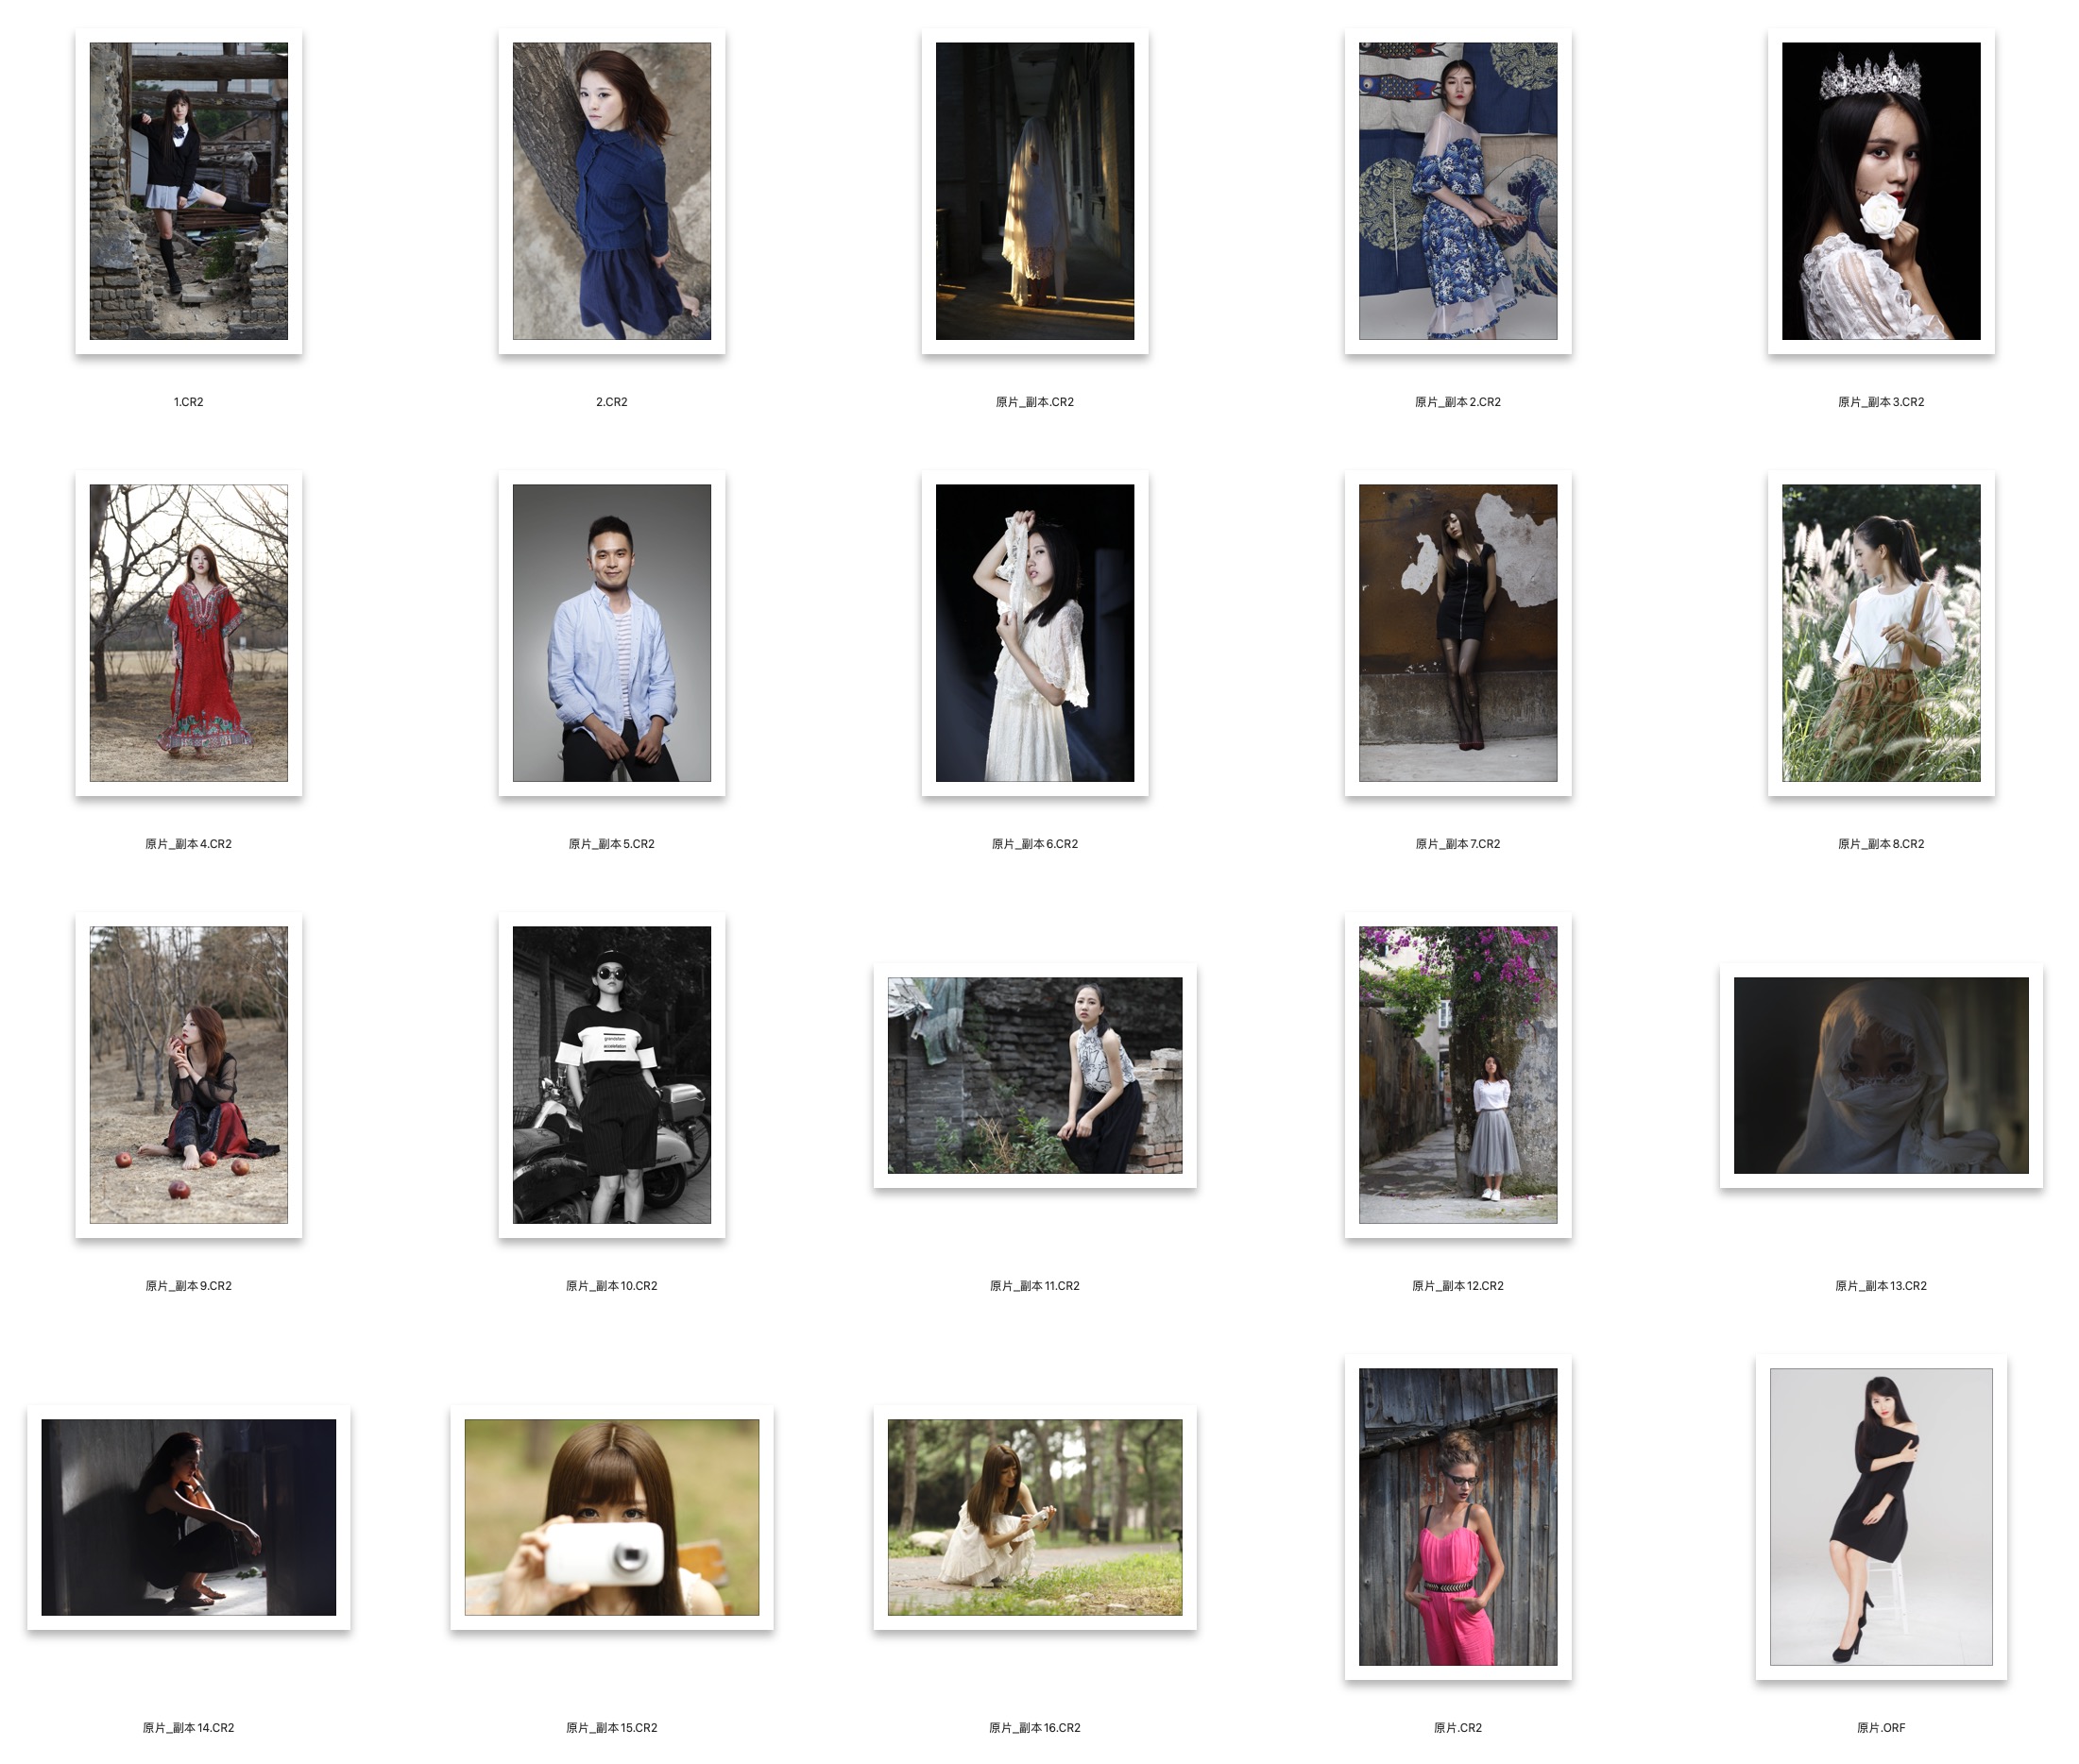
Task: Select the black dress wall photo 原片_副本 7.CR2
Action: click(1457, 633)
